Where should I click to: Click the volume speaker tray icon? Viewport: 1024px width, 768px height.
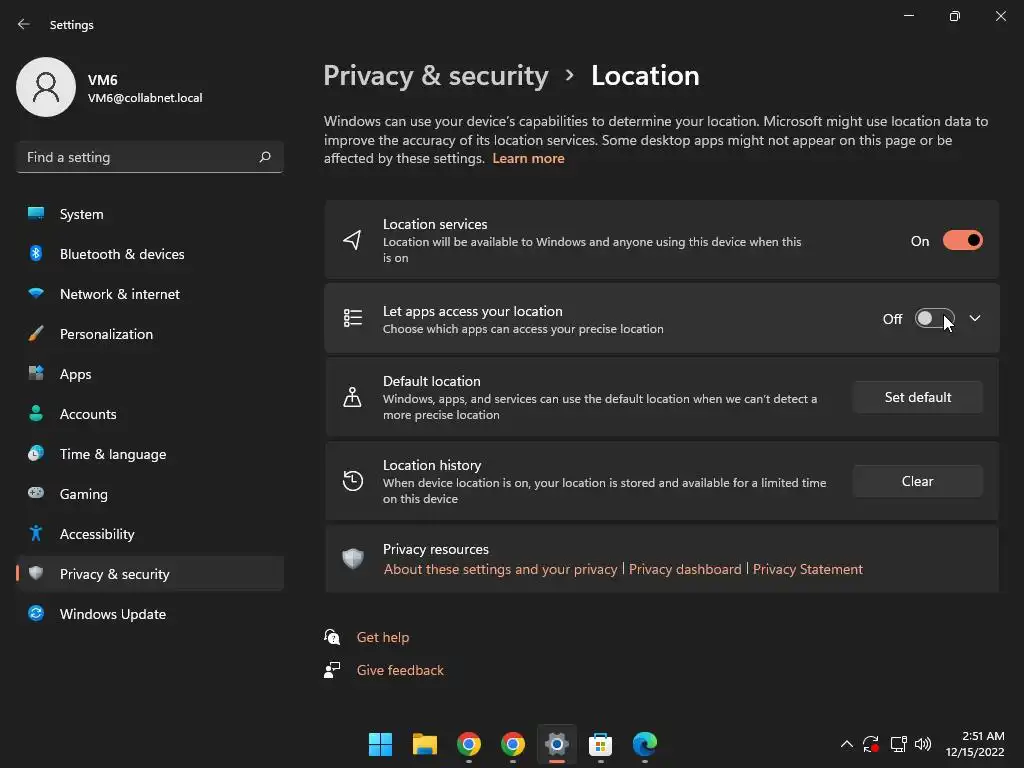click(x=923, y=744)
